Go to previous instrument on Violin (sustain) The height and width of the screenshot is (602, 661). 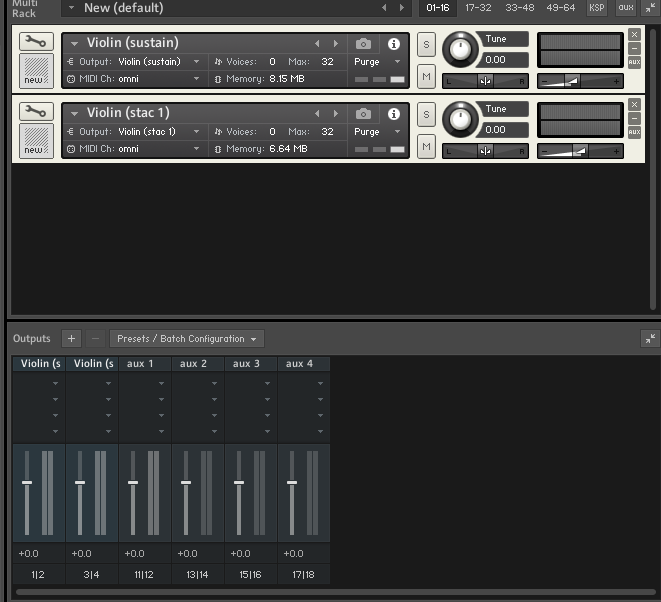click(x=317, y=43)
